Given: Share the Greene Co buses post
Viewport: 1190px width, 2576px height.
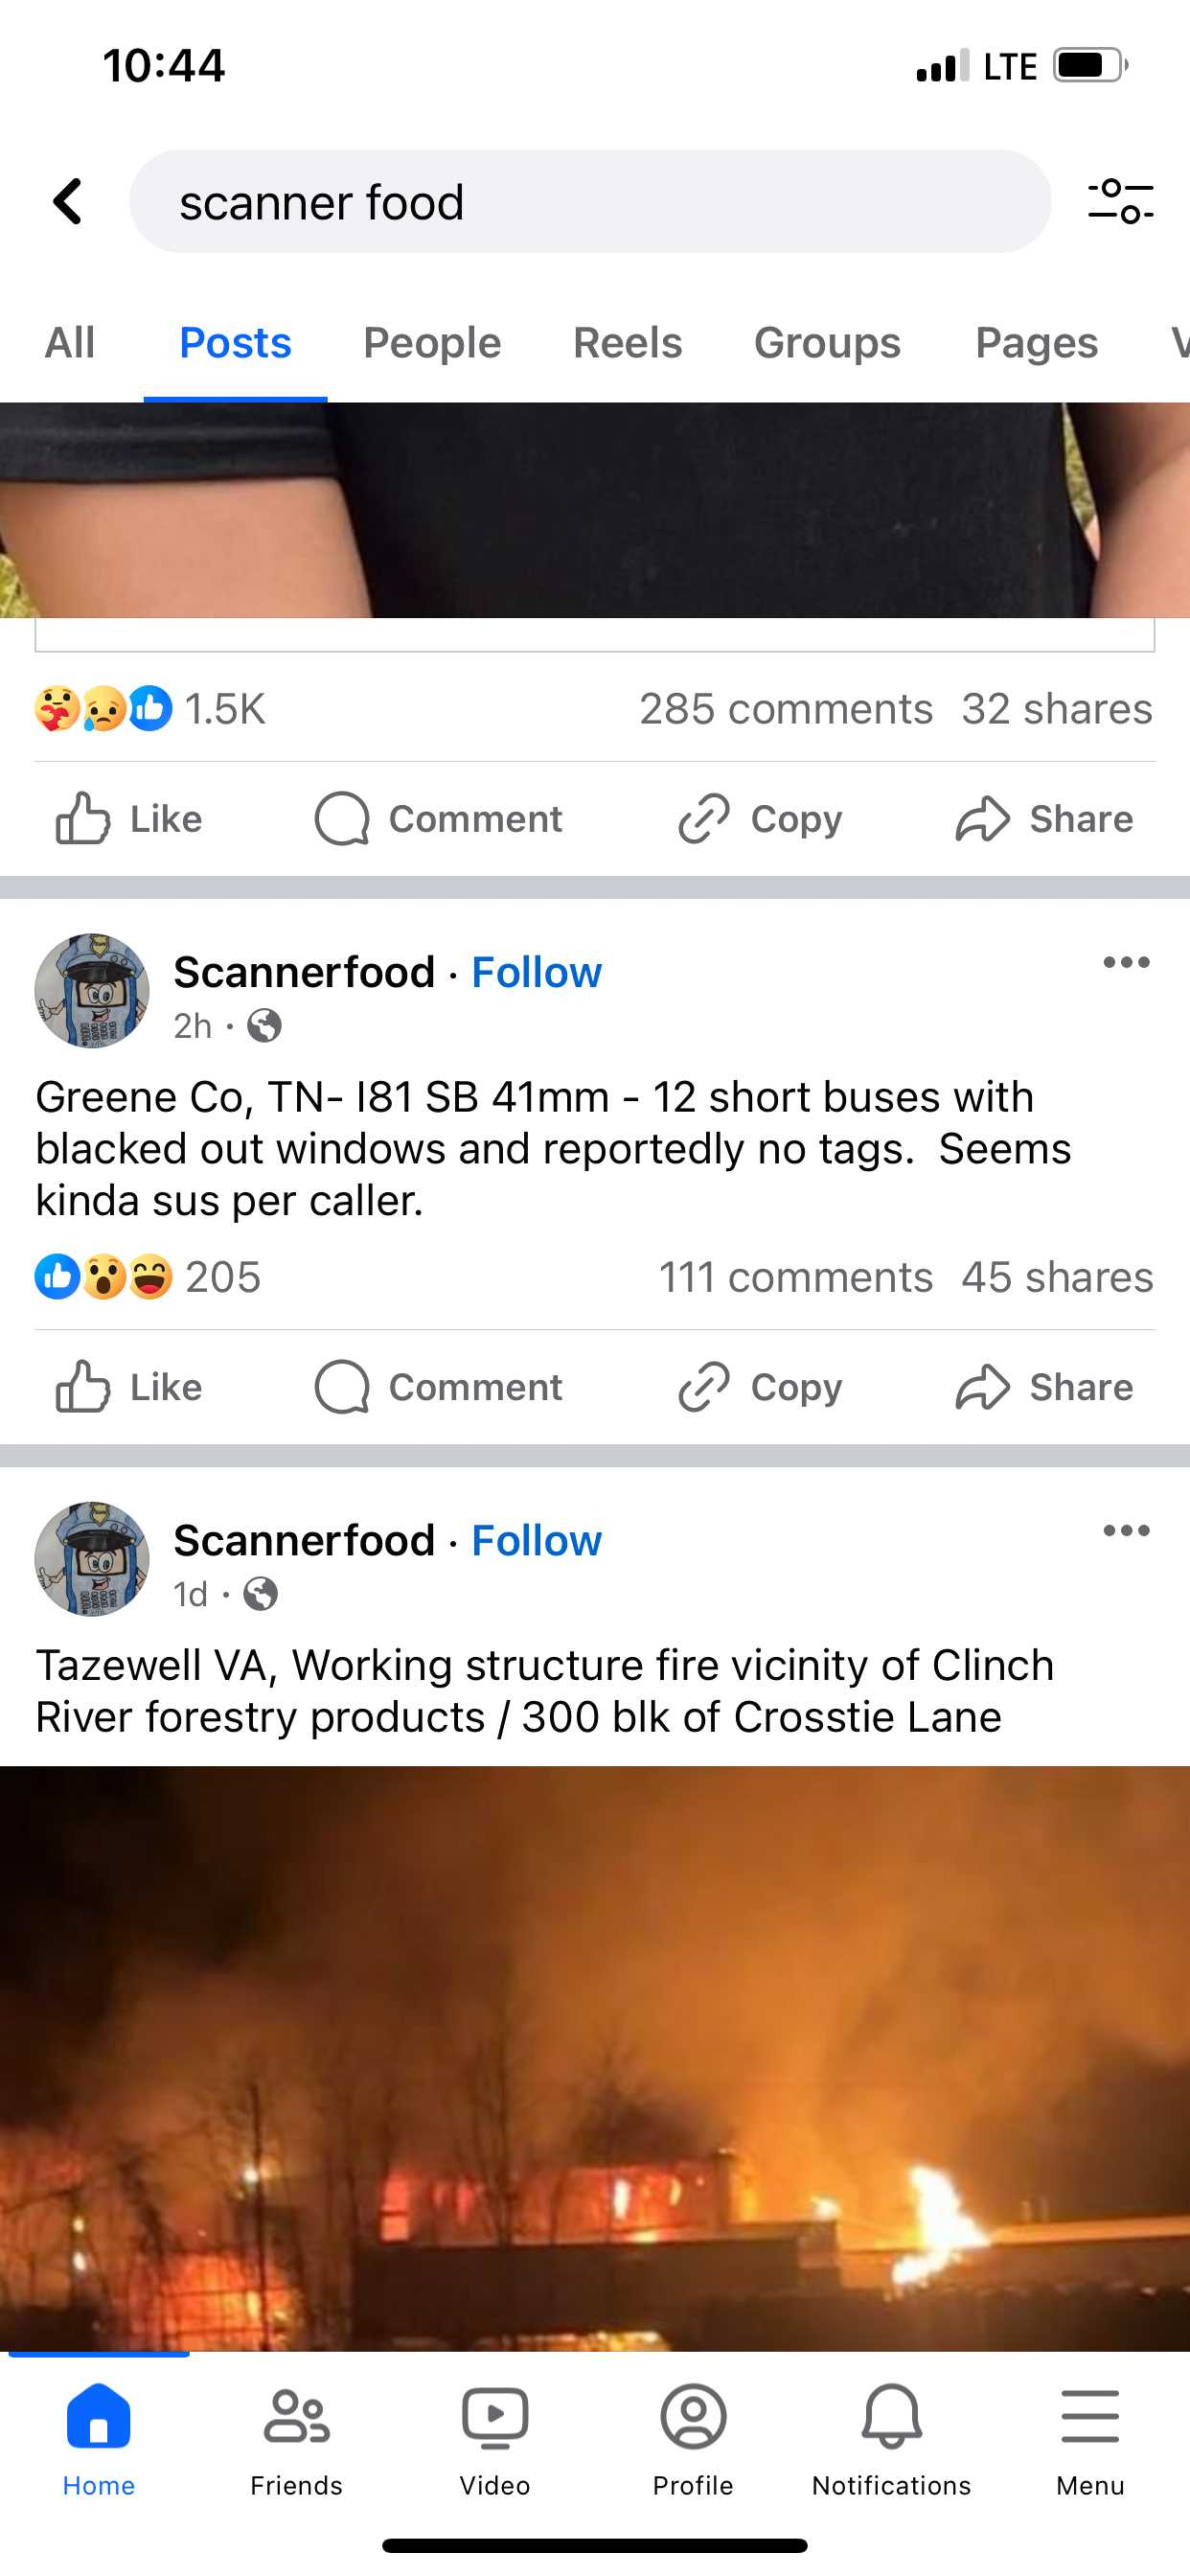Looking at the screenshot, I should point(1044,1387).
